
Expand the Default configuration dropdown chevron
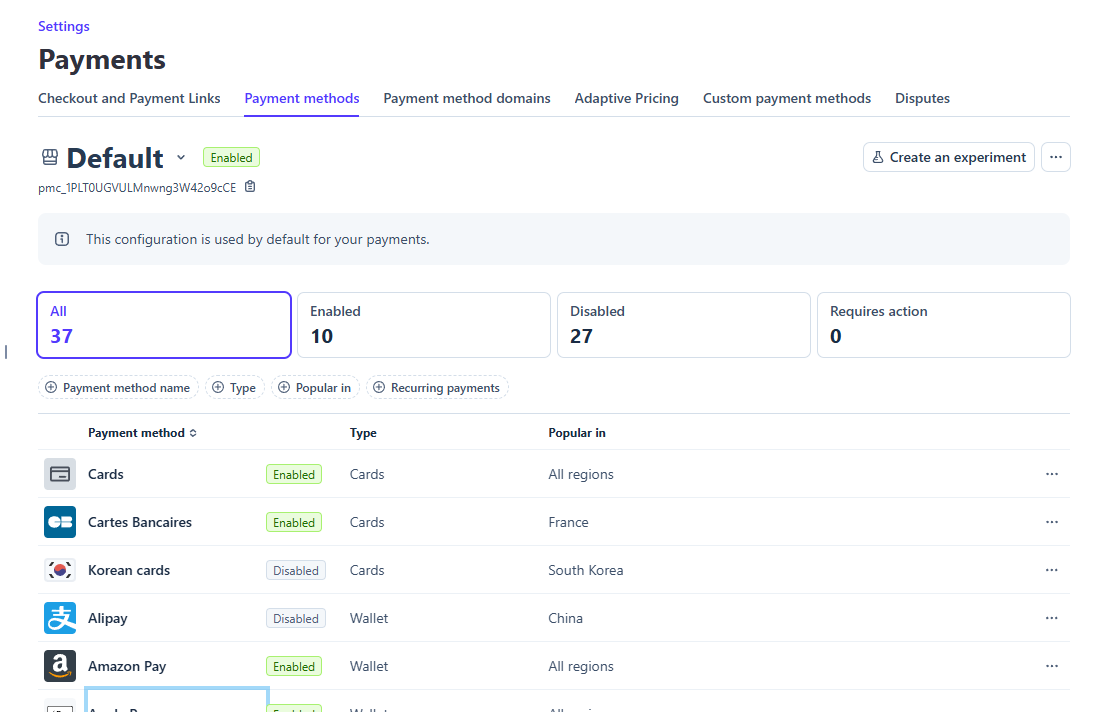[x=181, y=158]
